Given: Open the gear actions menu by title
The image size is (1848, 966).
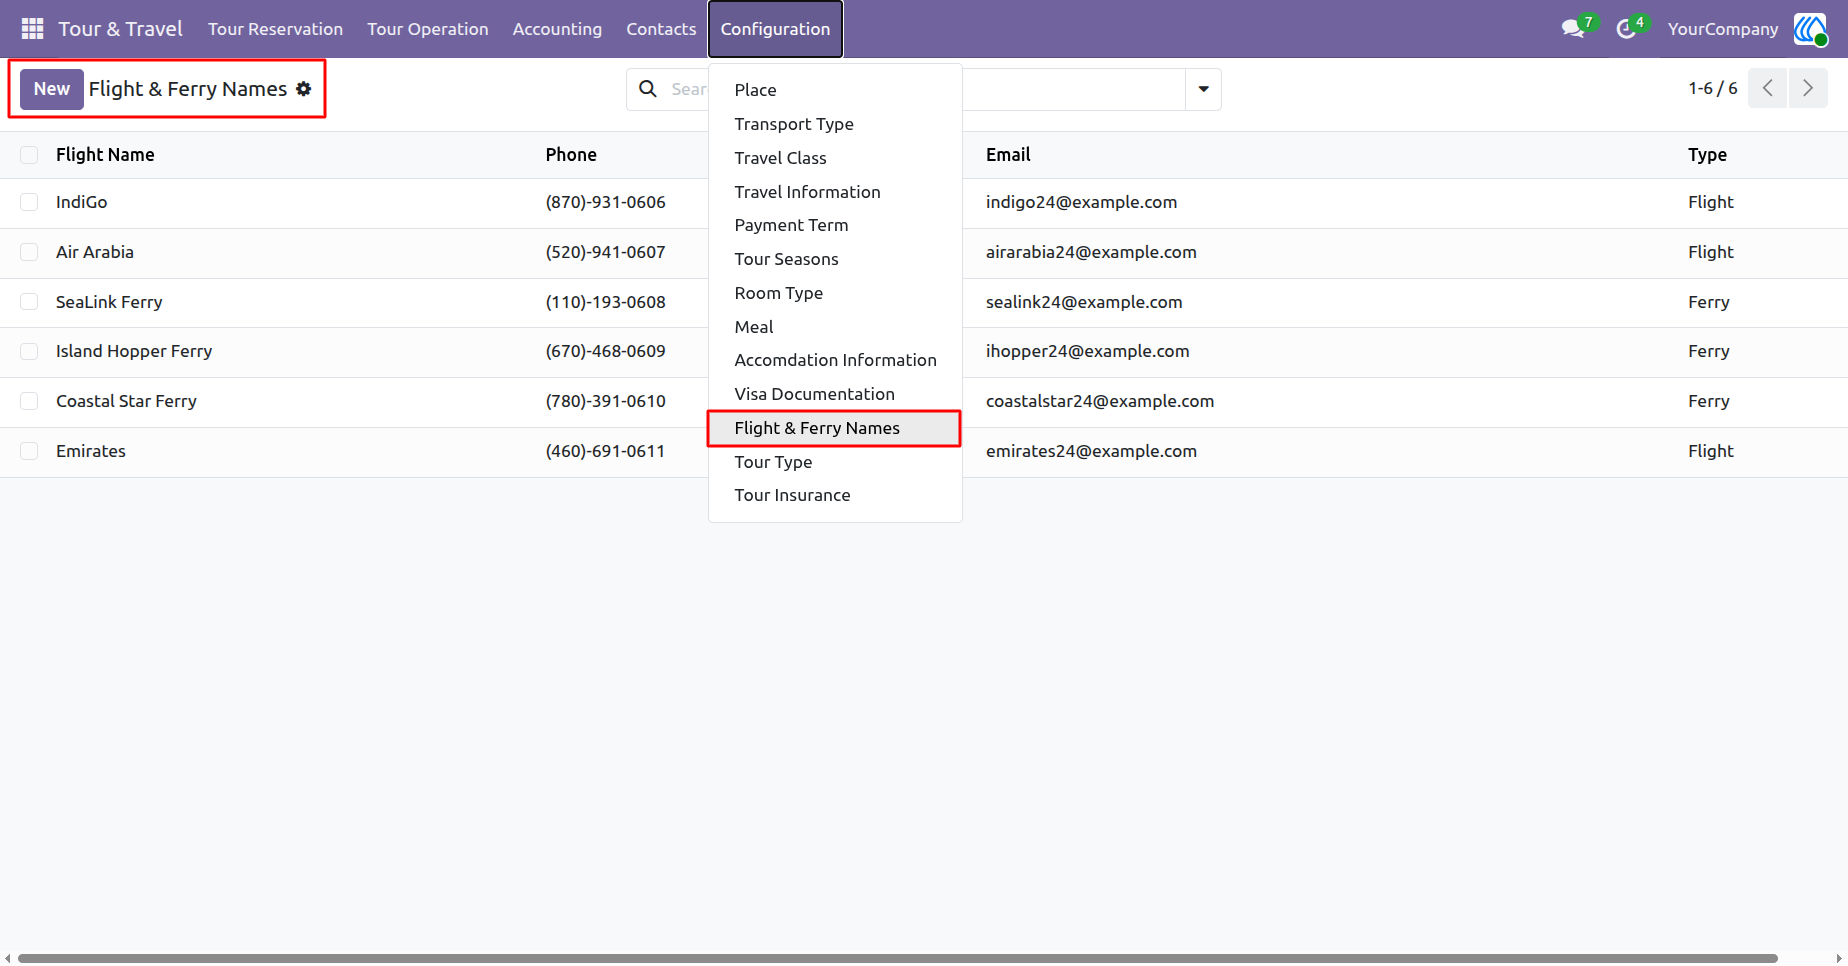Looking at the screenshot, I should click(x=304, y=89).
